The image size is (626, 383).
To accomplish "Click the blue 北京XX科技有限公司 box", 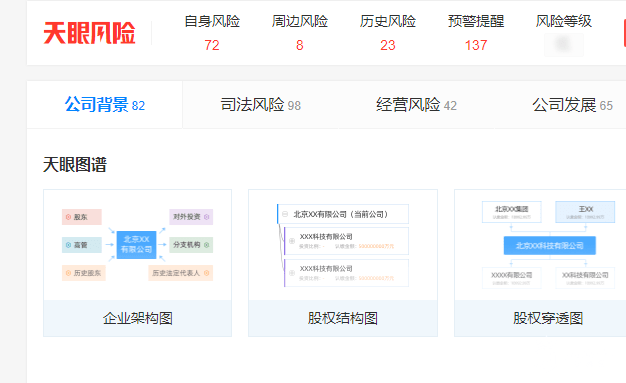I will [550, 245].
